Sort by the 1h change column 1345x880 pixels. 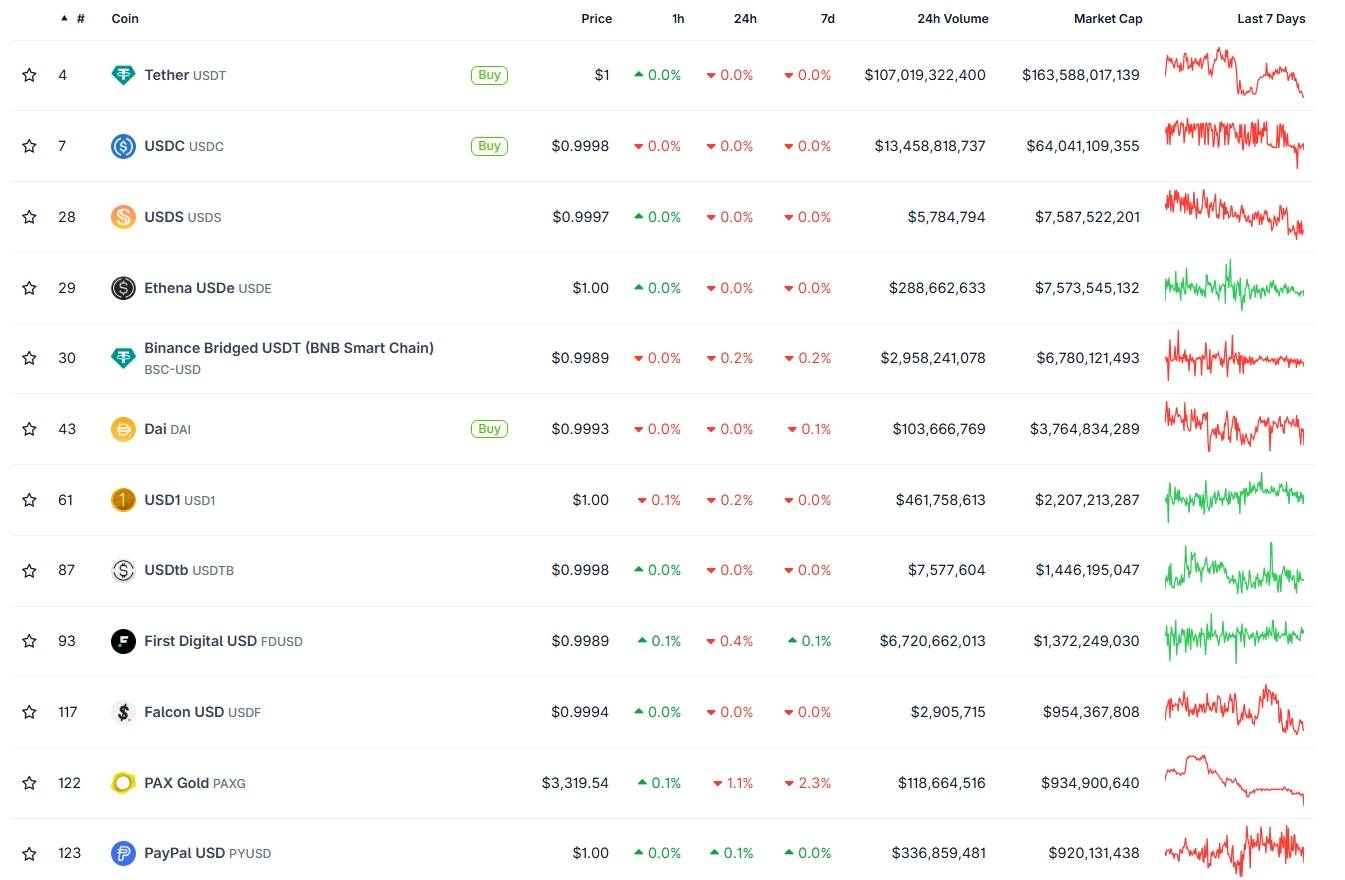point(679,19)
